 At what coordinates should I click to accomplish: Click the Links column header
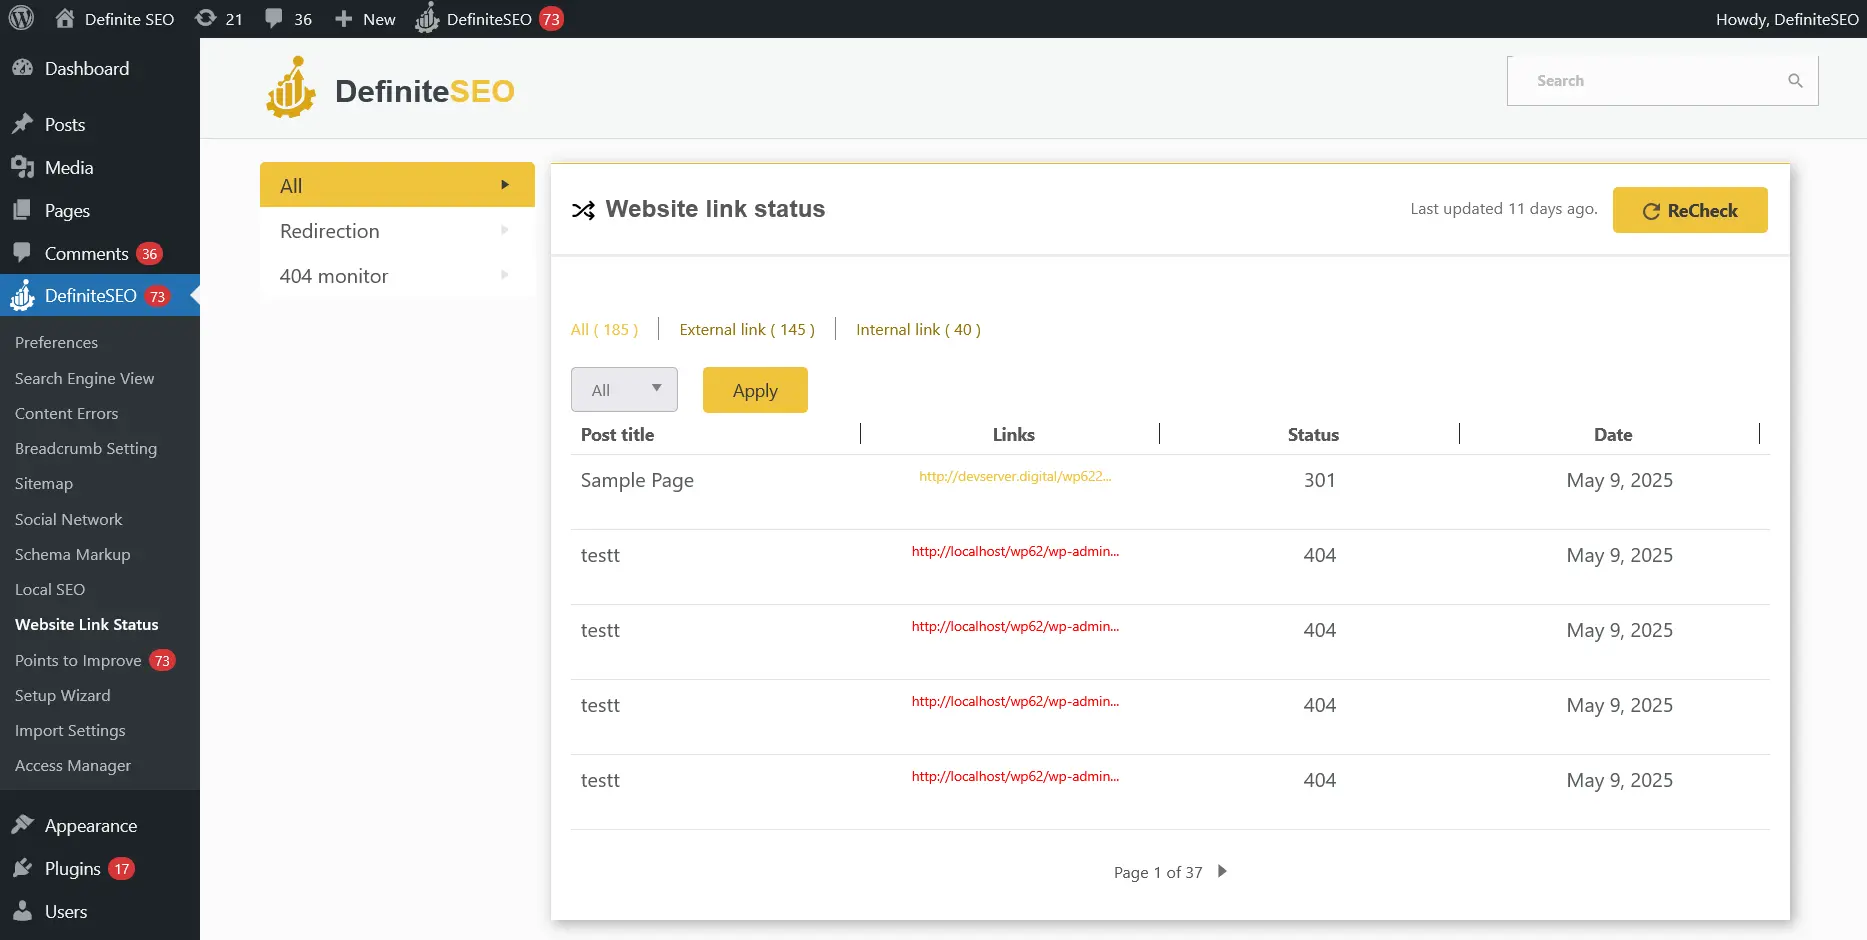[1013, 434]
